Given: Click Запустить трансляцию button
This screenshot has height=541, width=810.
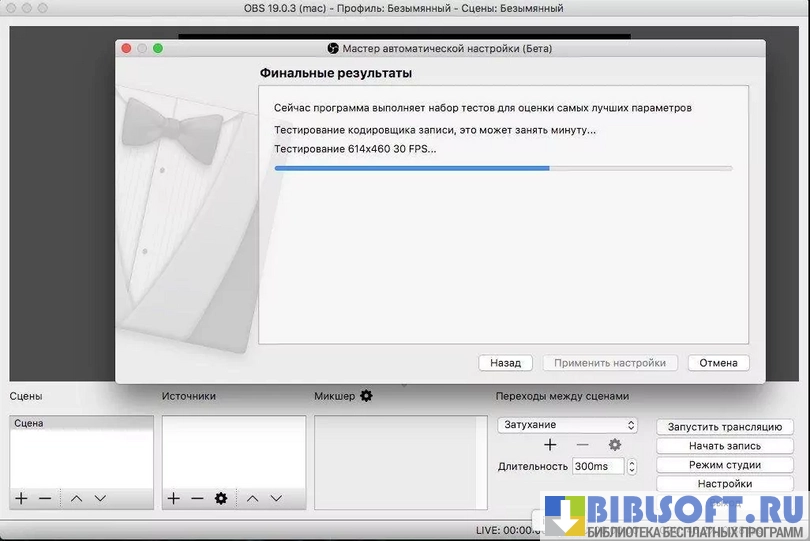Looking at the screenshot, I should tap(725, 427).
